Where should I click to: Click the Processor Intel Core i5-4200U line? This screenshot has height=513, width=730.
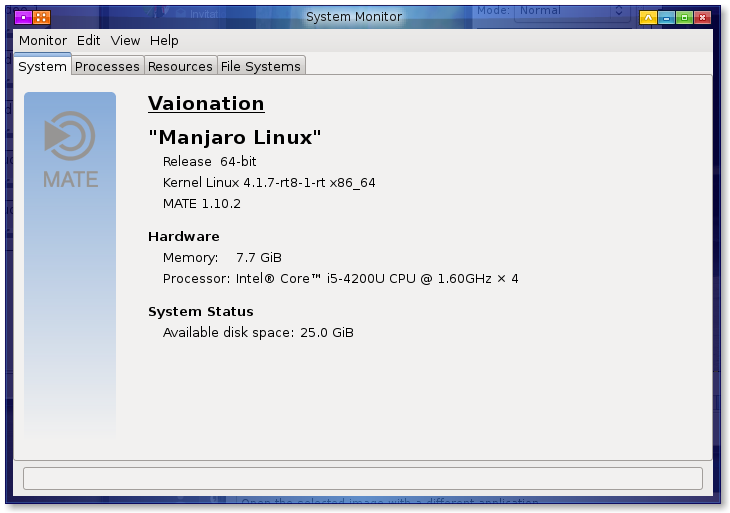pos(340,279)
